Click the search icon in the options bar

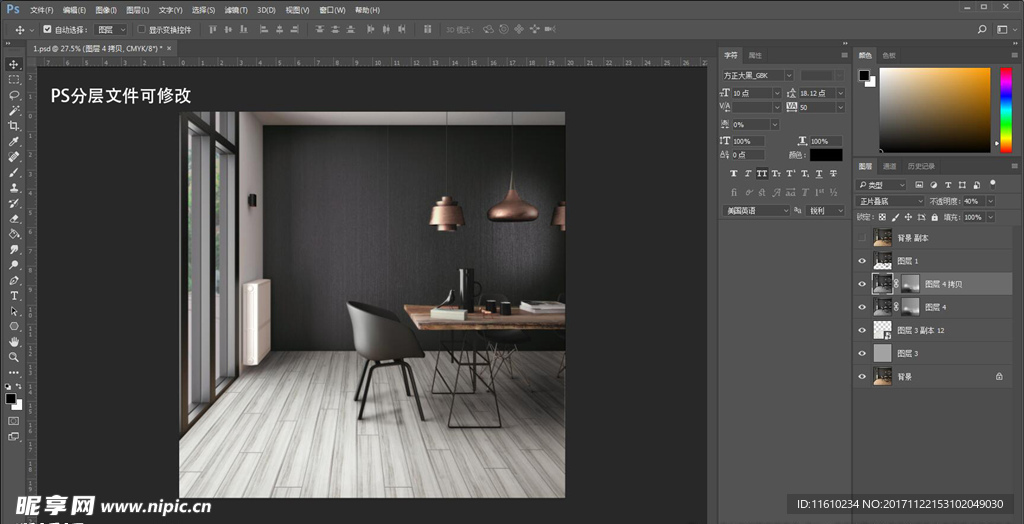(982, 30)
